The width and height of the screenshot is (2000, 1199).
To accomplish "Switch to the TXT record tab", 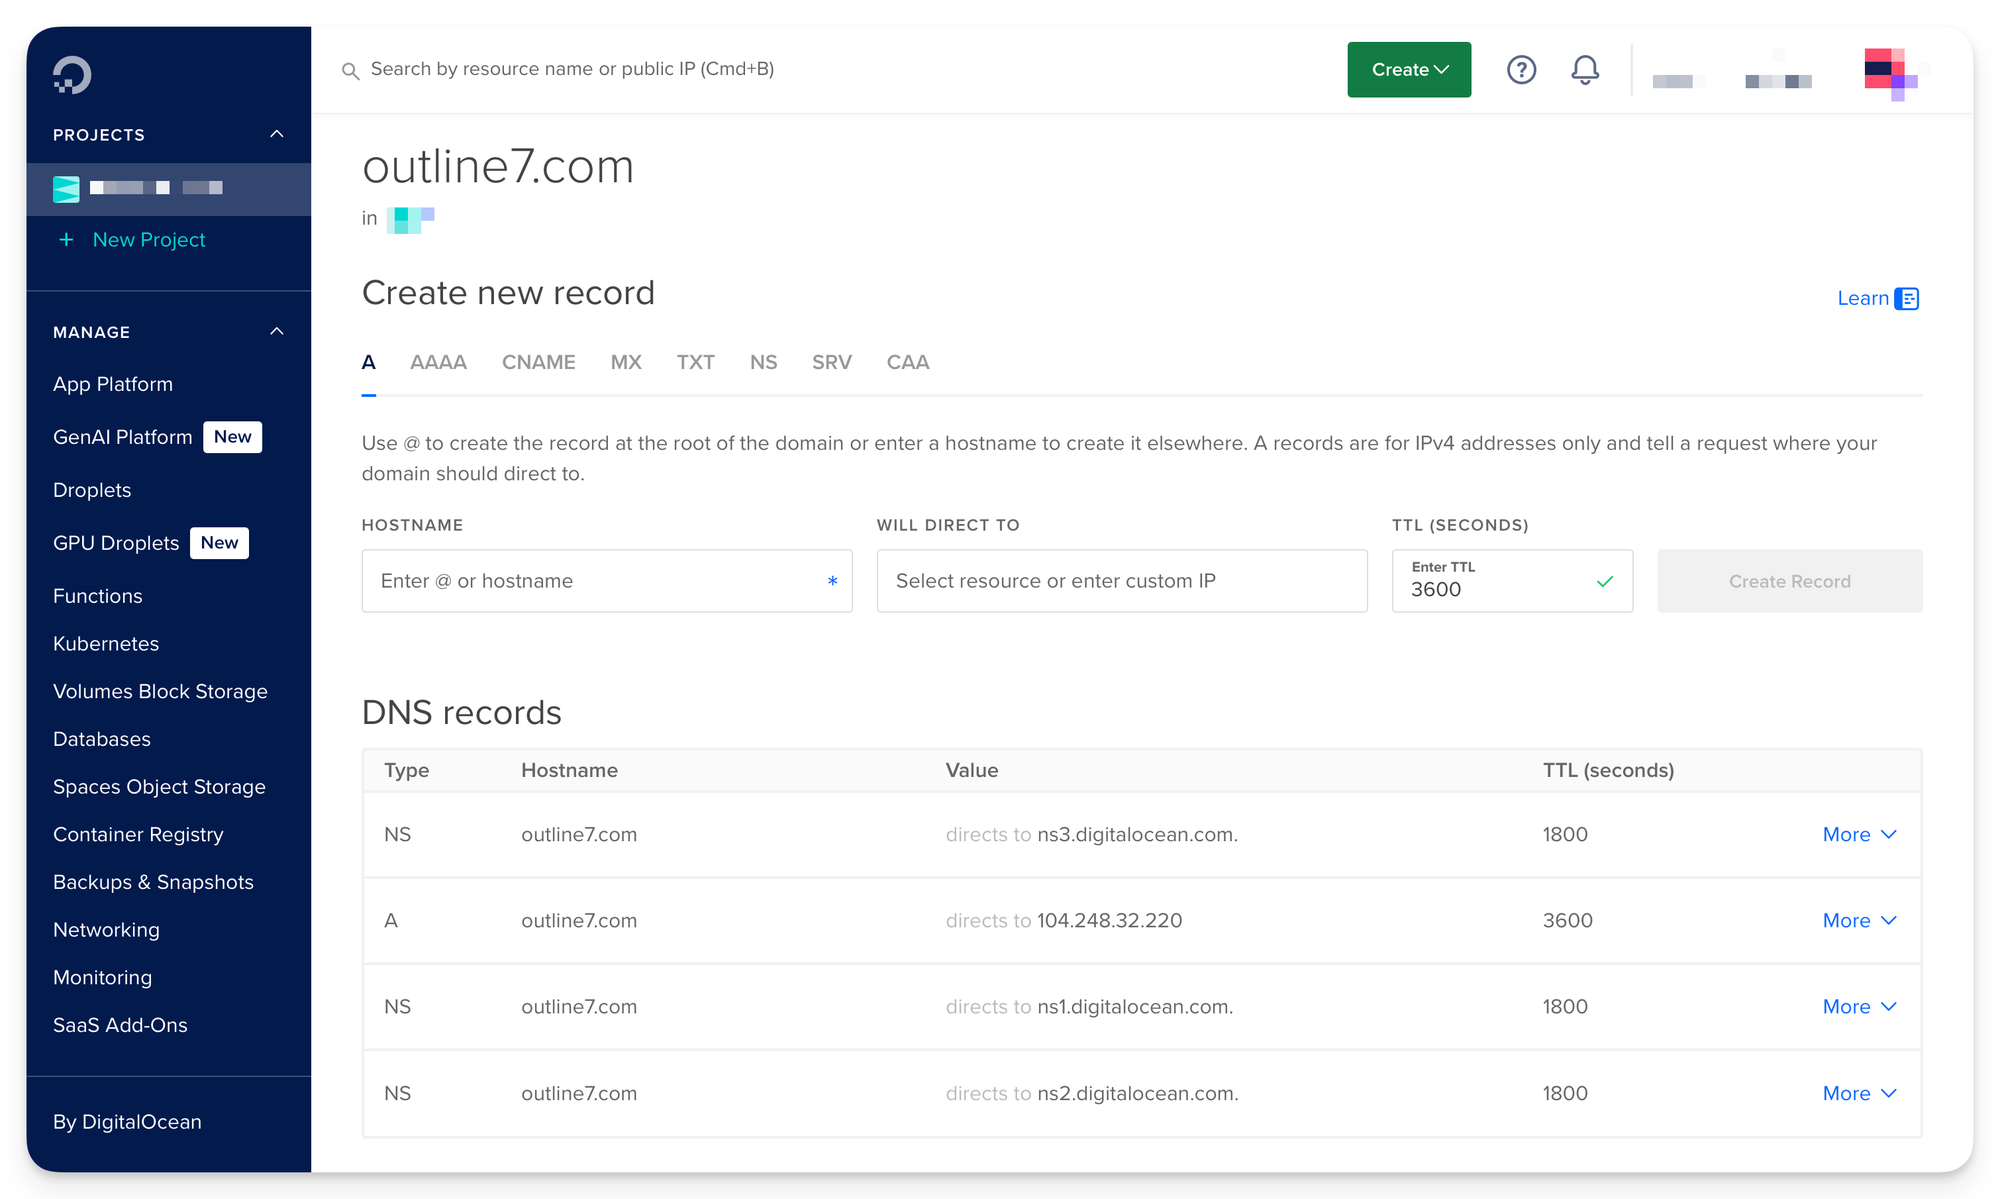I will 695,363.
